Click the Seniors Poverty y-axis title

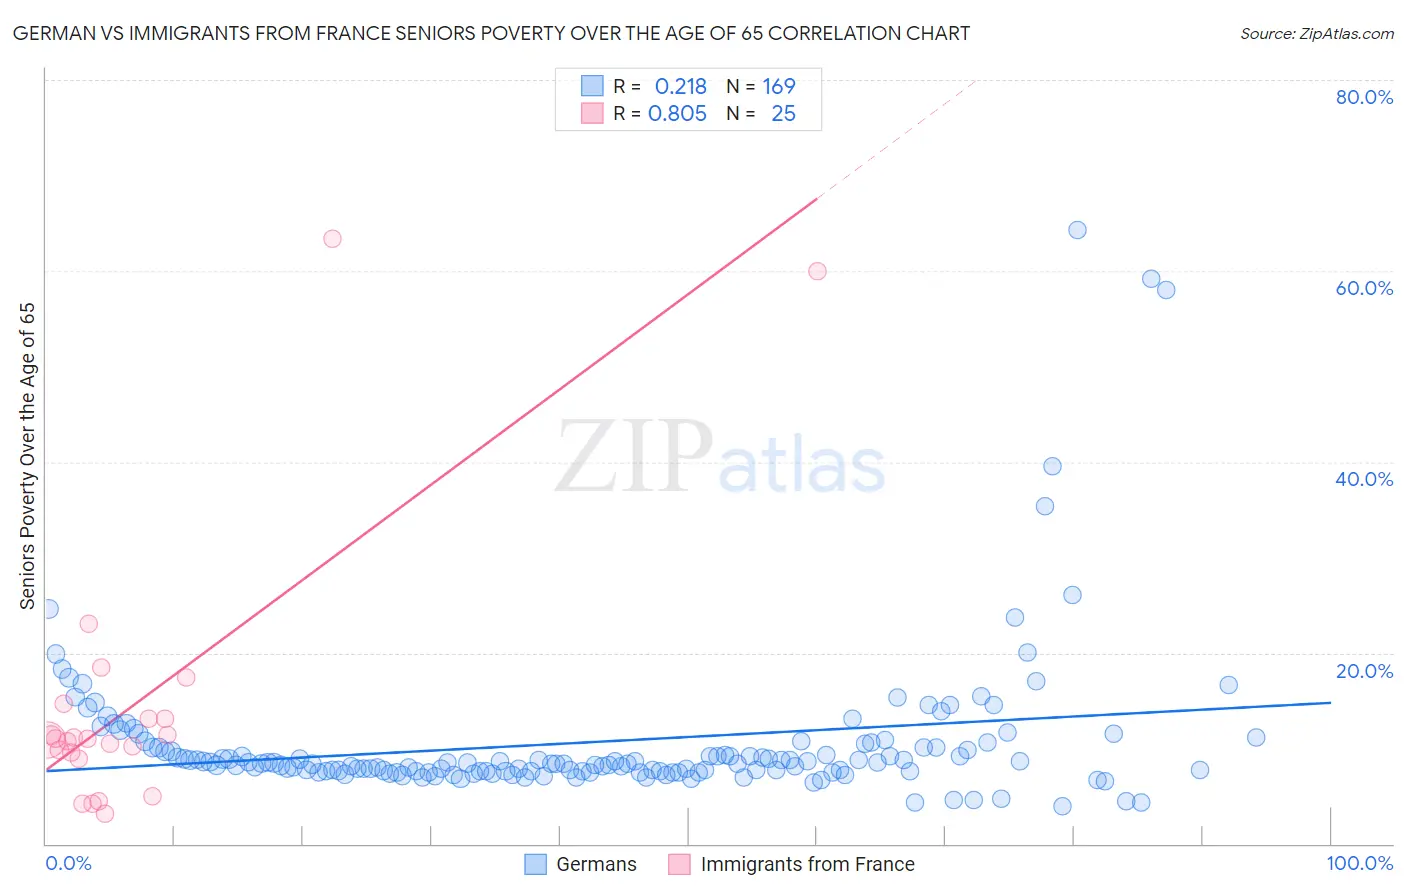[x=27, y=456]
